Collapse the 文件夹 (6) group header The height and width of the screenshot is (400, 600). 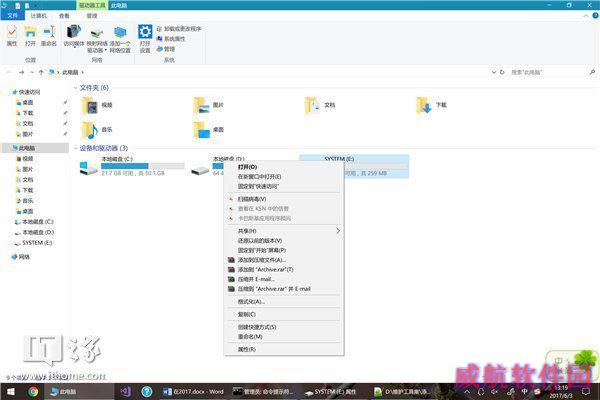75,88
